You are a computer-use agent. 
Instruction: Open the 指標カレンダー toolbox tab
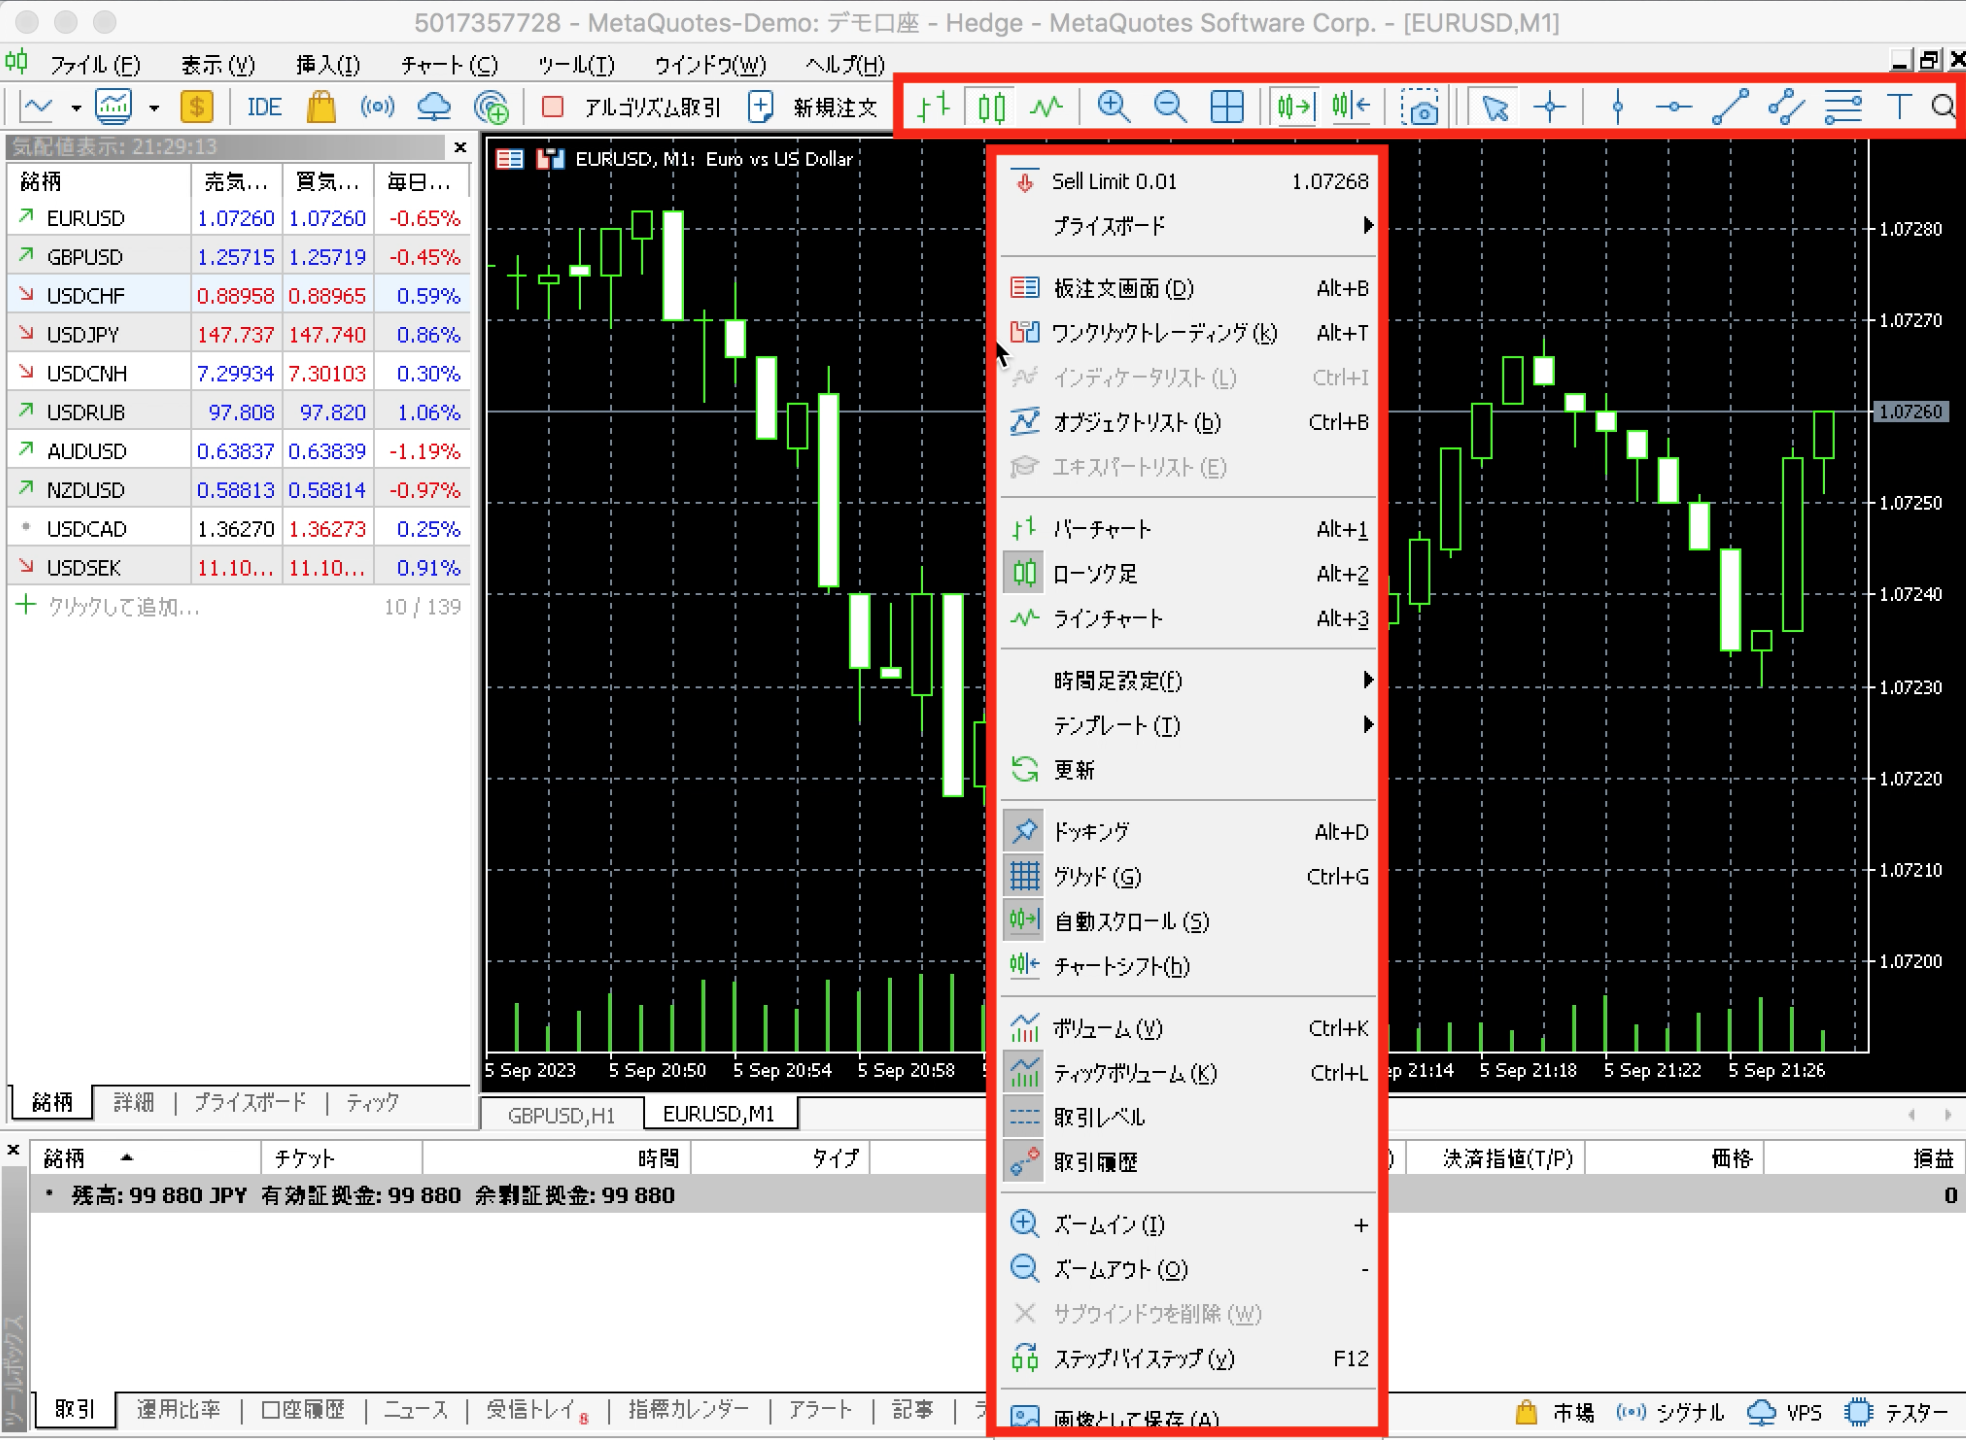pos(688,1410)
